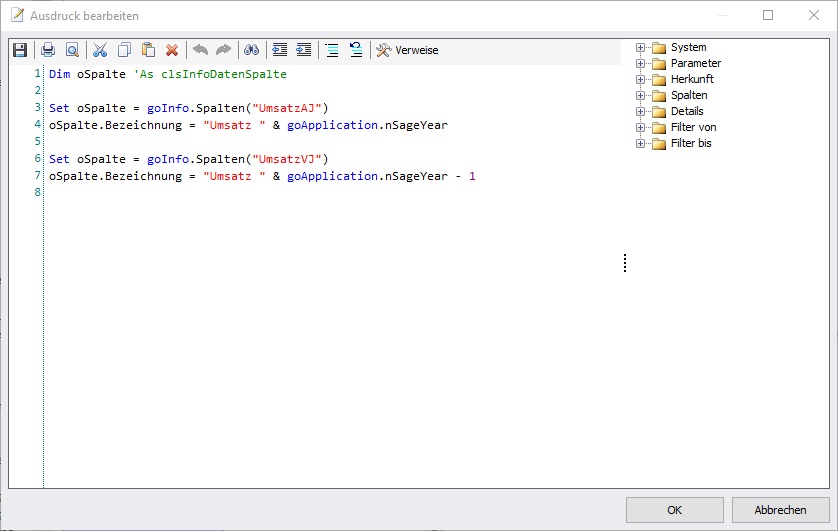Click the Abbrechen button
The height and width of the screenshot is (531, 838).
(x=780, y=510)
